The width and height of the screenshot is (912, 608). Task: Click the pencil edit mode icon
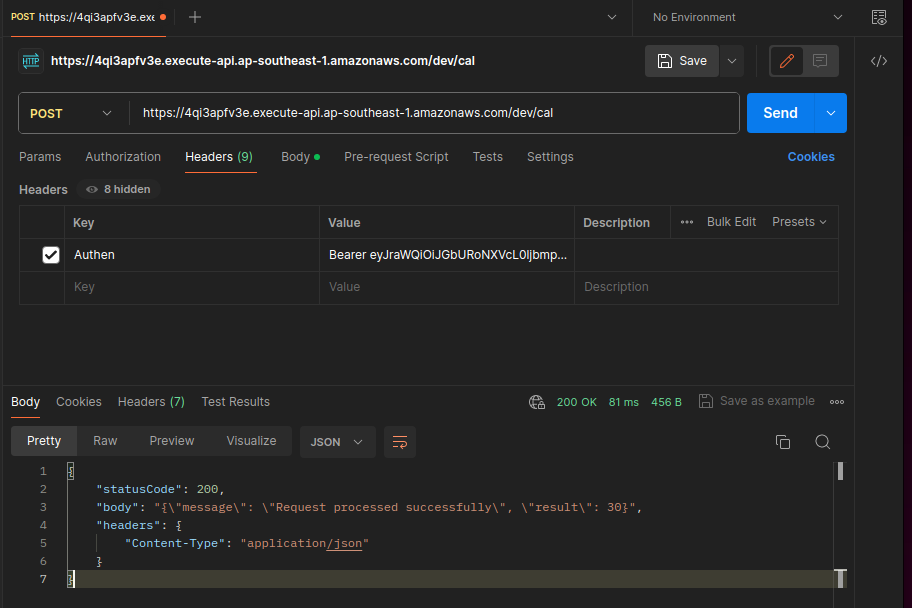tap(787, 61)
